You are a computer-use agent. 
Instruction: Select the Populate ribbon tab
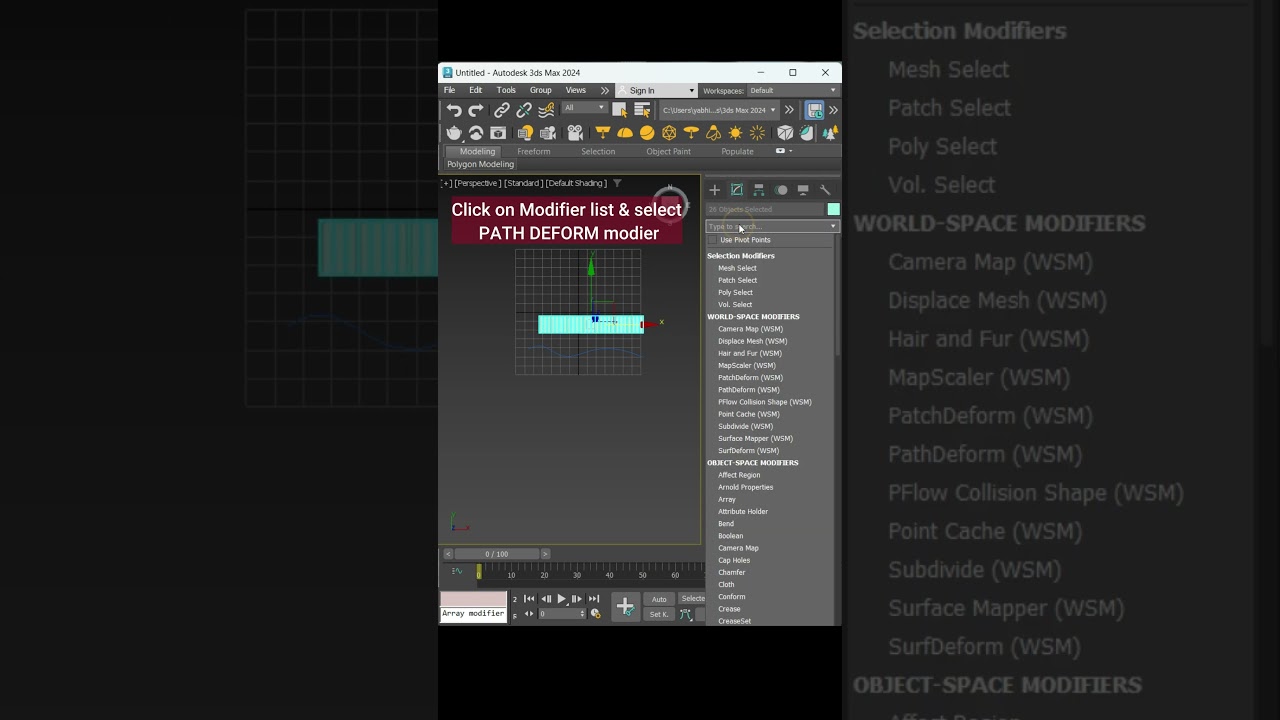738,152
